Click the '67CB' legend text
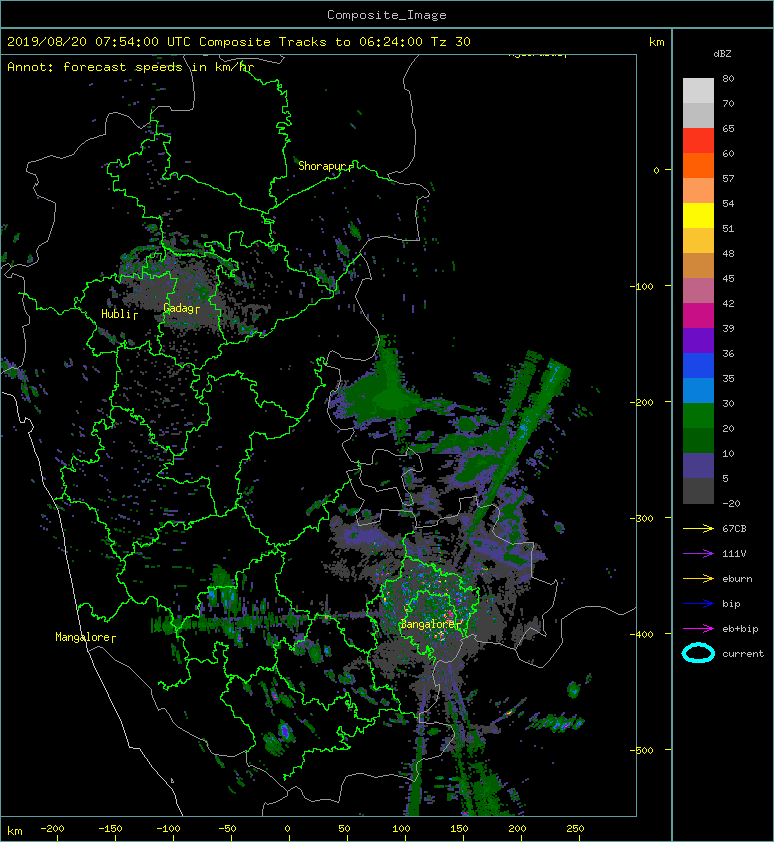Image resolution: width=774 pixels, height=842 pixels. pyautogui.click(x=734, y=528)
